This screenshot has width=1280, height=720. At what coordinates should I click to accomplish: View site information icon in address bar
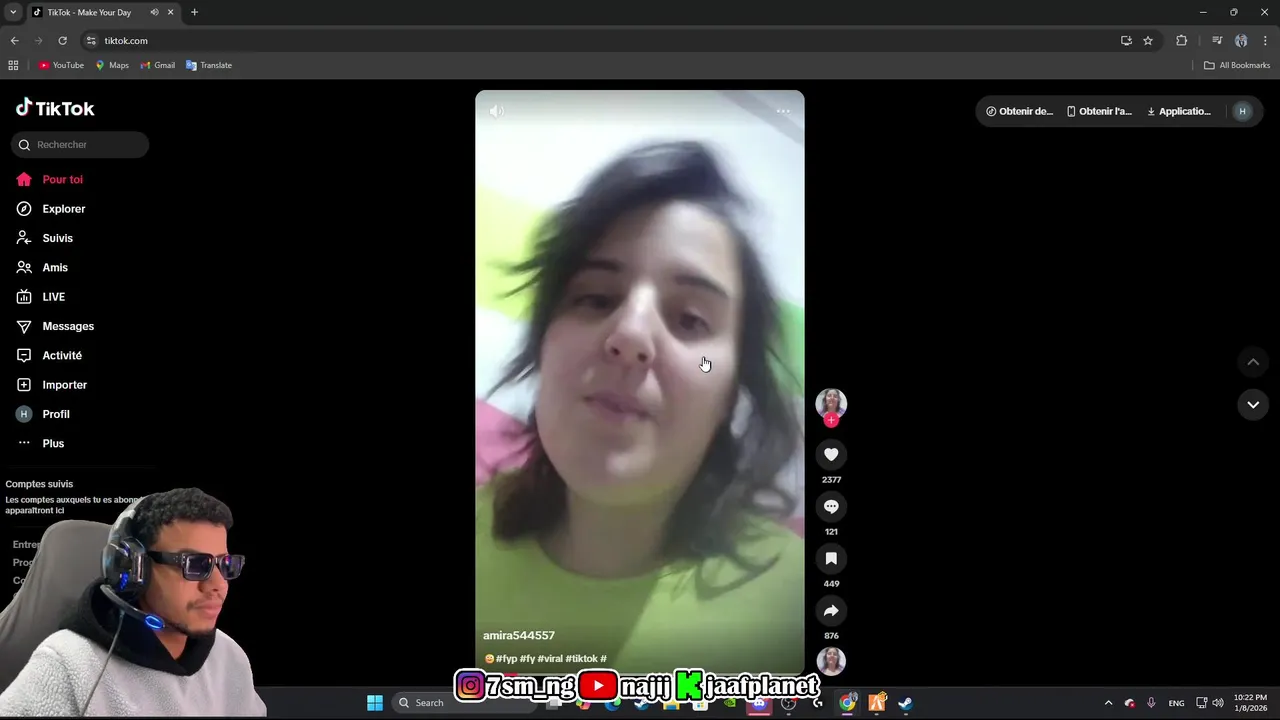click(91, 40)
